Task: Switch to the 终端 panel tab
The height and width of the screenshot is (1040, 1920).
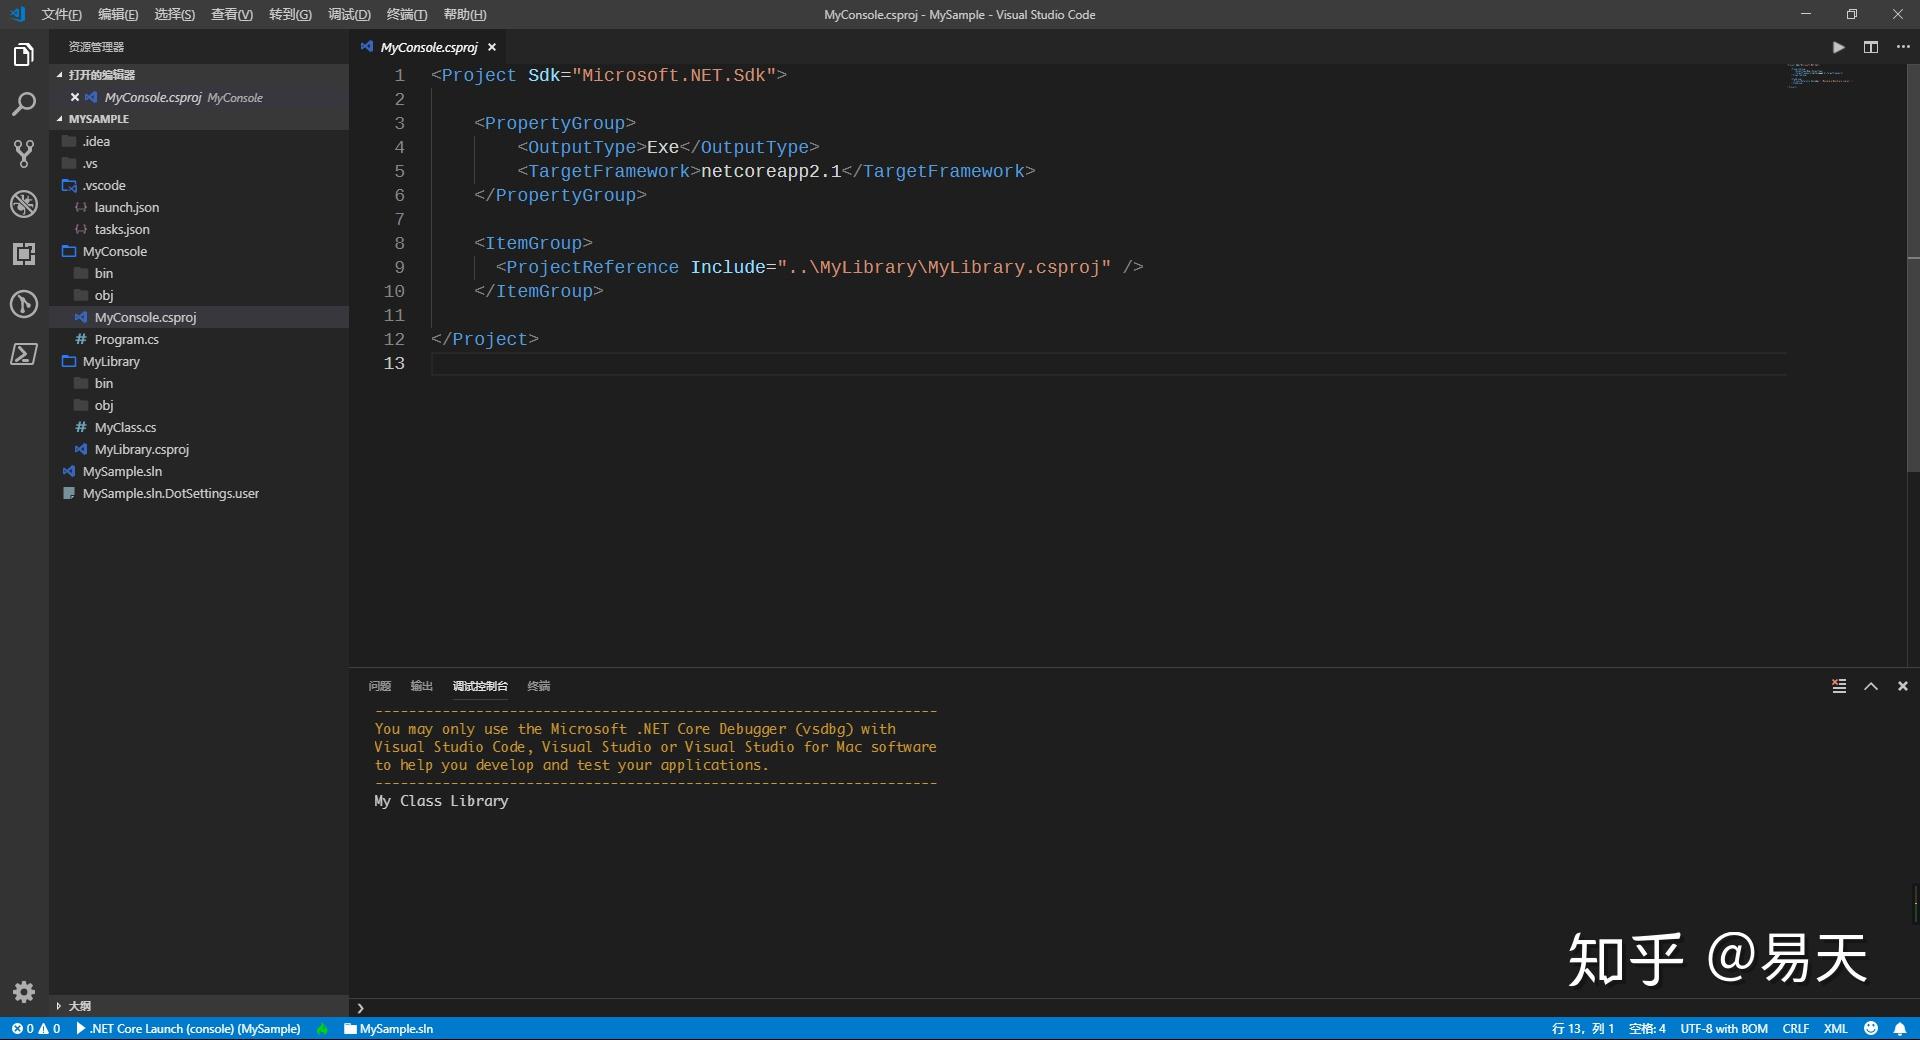Action: tap(539, 686)
